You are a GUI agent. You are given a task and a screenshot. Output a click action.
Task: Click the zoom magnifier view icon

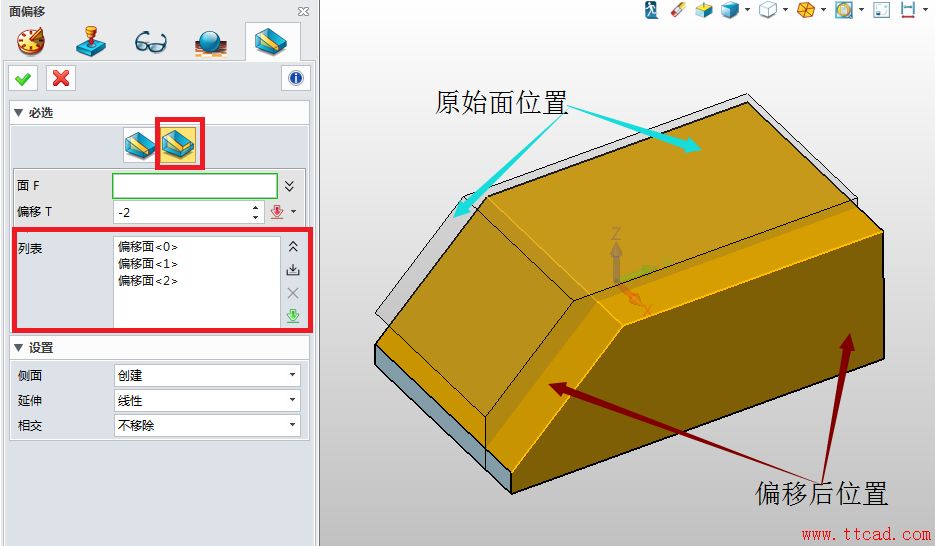point(844,10)
